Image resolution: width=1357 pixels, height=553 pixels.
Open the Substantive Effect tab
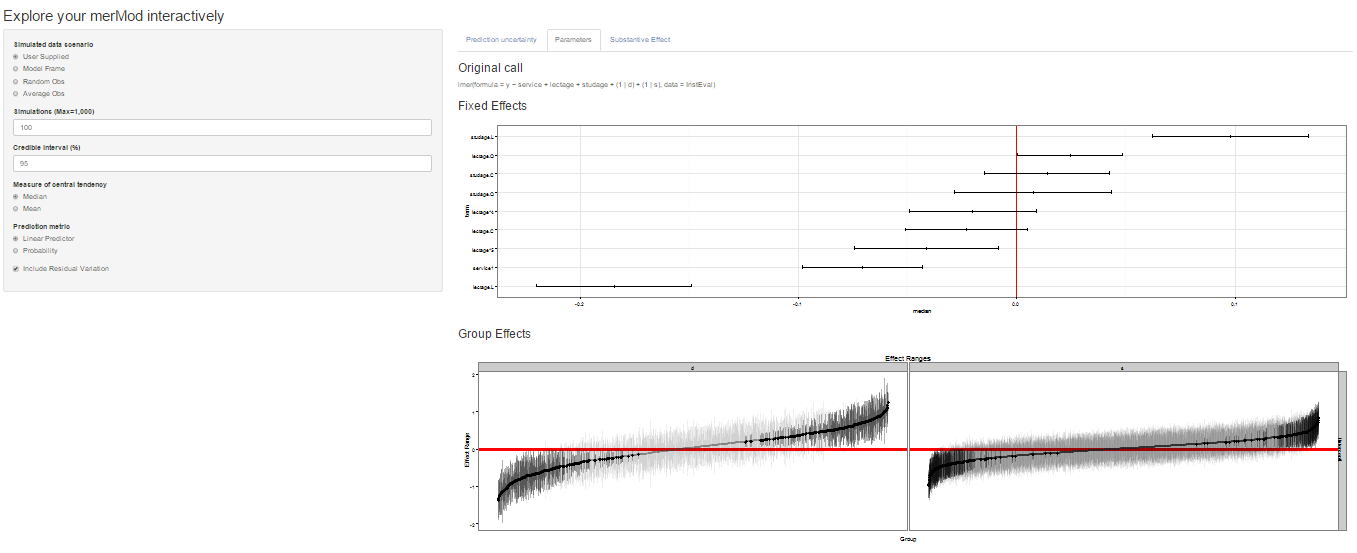click(640, 40)
